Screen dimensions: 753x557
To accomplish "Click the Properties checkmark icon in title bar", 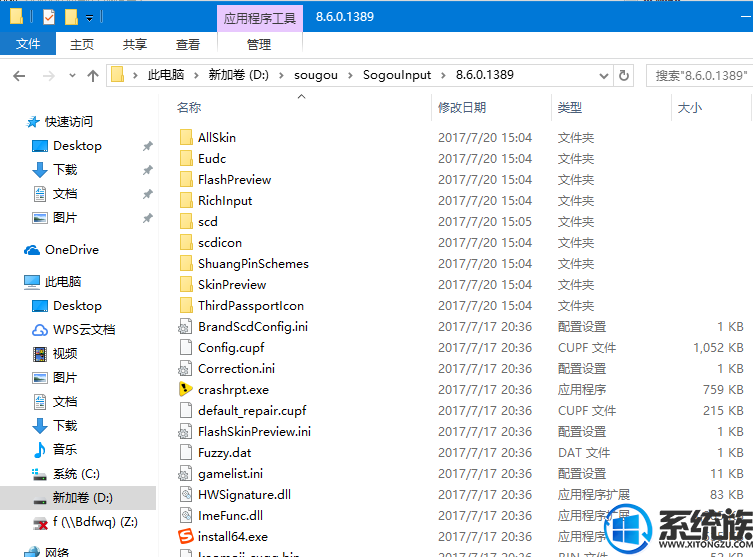I will pos(49,18).
